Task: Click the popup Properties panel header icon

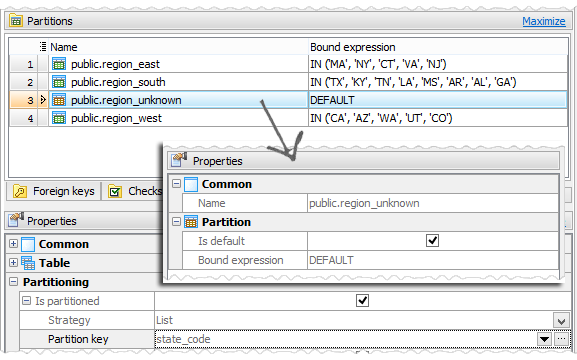Action: (179, 160)
